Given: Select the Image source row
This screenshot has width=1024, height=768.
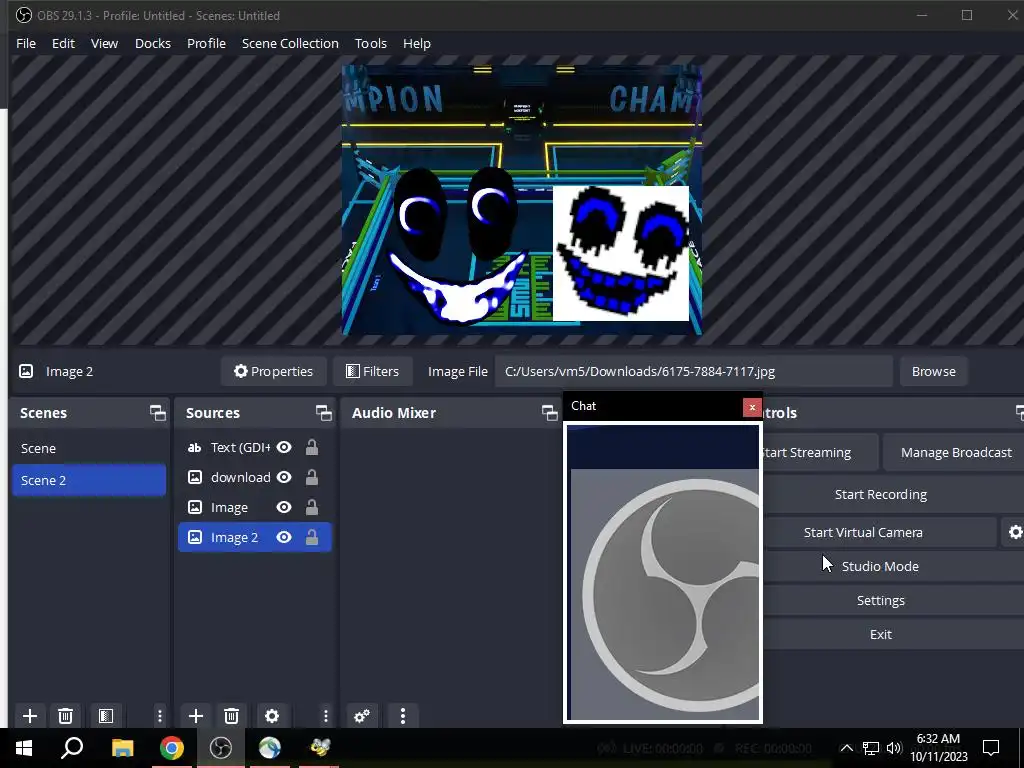Looking at the screenshot, I should click(x=255, y=507).
